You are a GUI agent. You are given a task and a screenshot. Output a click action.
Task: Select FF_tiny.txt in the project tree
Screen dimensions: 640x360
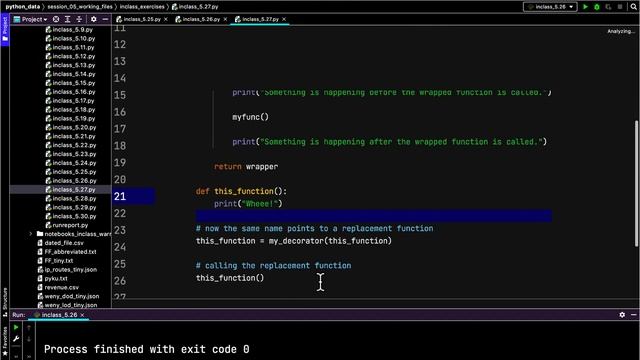55,261
